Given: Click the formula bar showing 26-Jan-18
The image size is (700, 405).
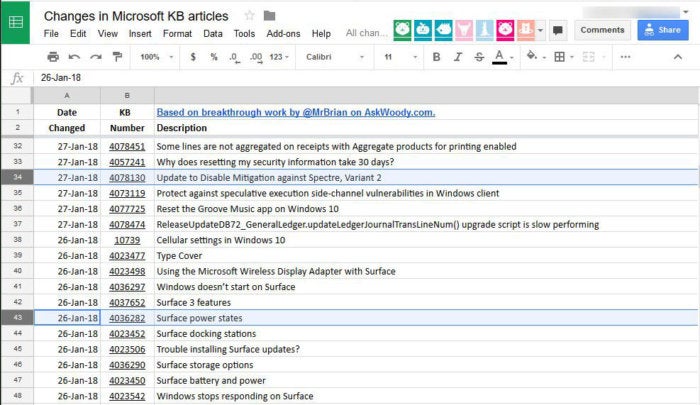Looking at the screenshot, I should tap(366, 78).
